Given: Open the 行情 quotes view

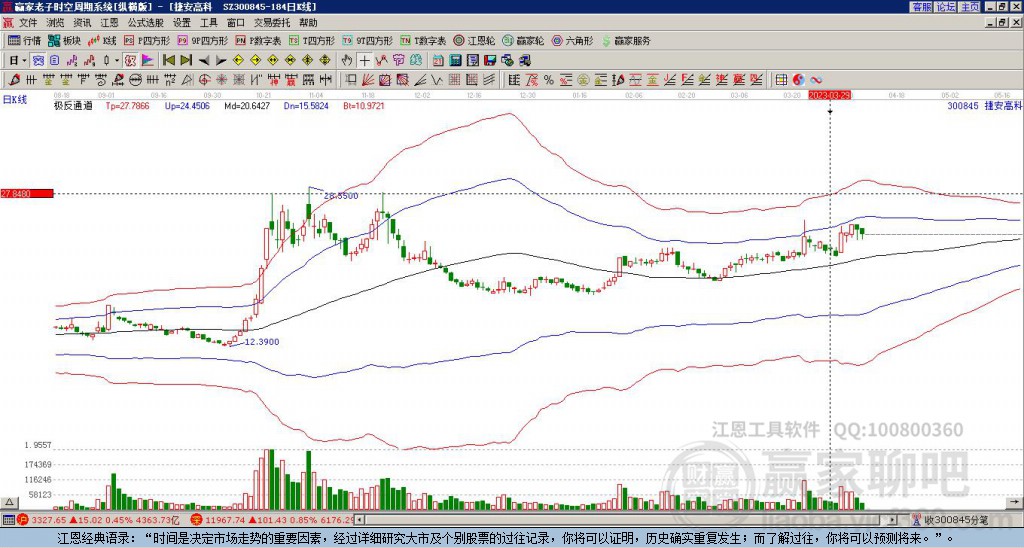Looking at the screenshot, I should click(x=24, y=40).
